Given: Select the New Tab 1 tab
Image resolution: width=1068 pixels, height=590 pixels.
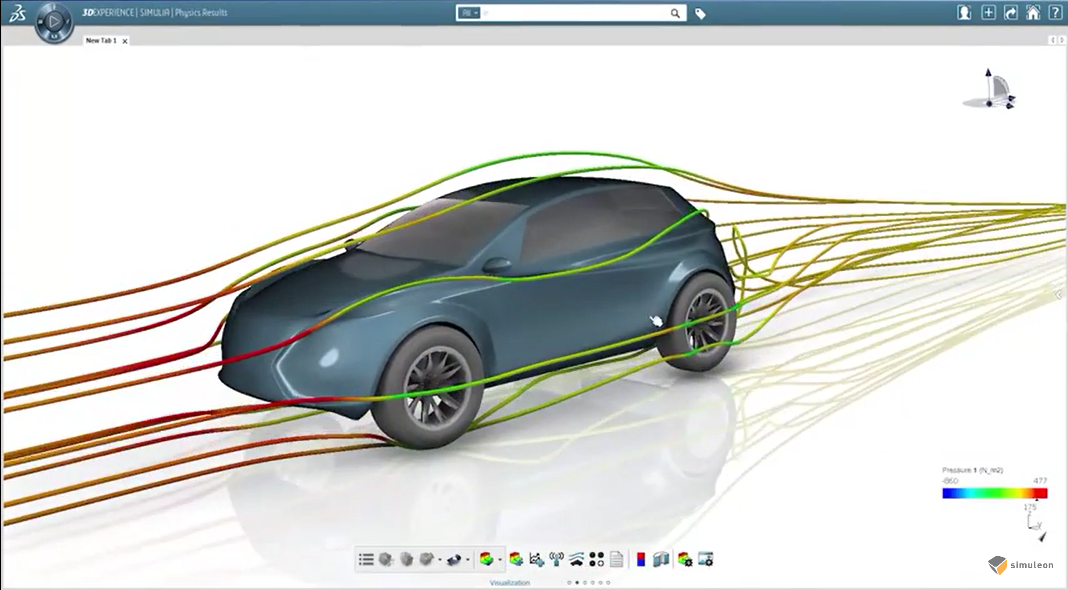Looking at the screenshot, I should [100, 40].
